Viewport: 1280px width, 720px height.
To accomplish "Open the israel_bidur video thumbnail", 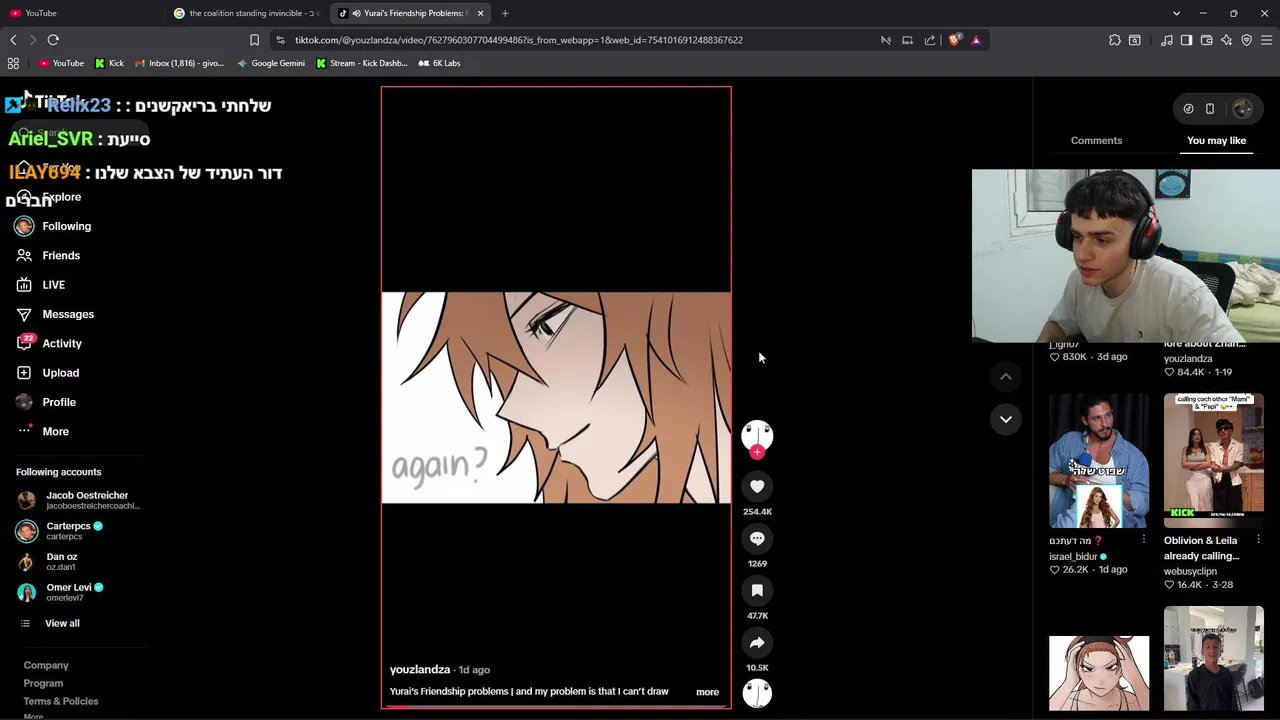I will pyautogui.click(x=1099, y=461).
